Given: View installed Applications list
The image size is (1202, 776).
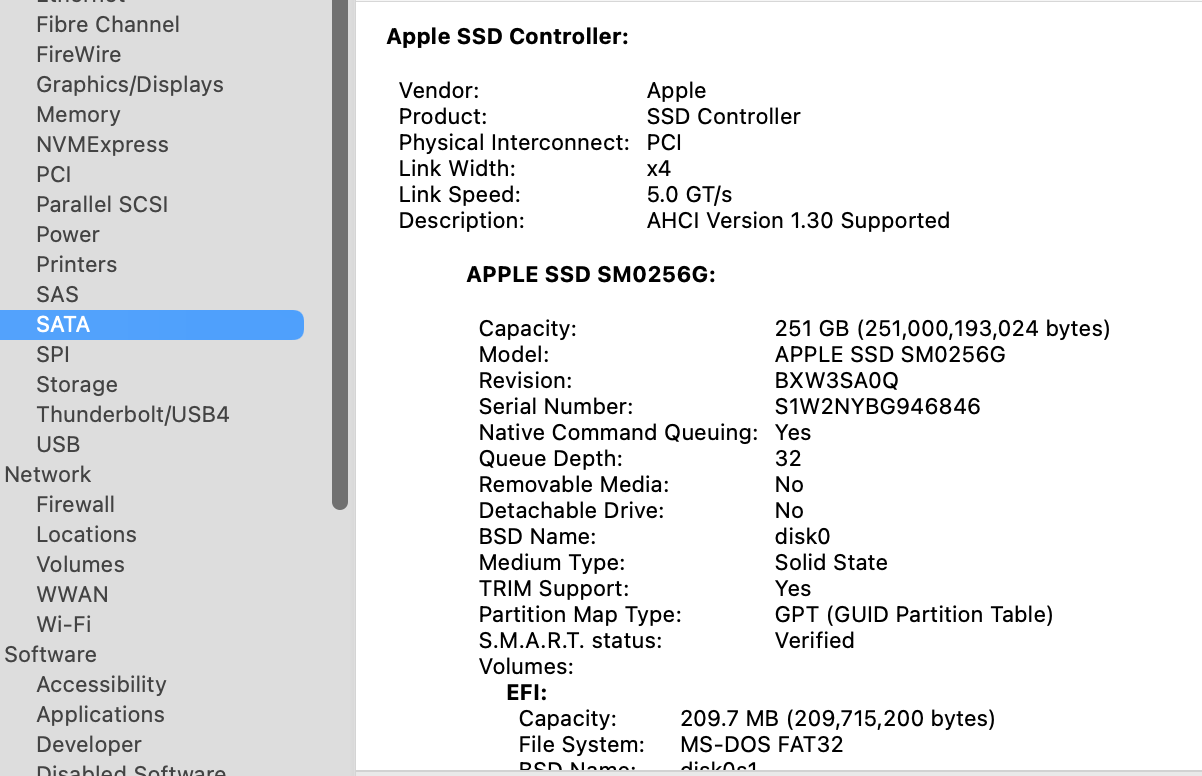Looking at the screenshot, I should tap(100, 714).
